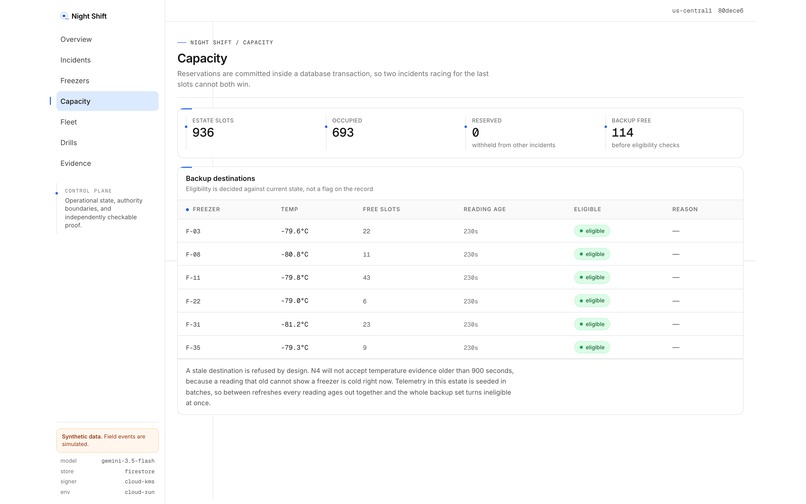Viewport: 806px width, 504px height.
Task: Click the eligible badge for F-08
Action: coord(592,254)
